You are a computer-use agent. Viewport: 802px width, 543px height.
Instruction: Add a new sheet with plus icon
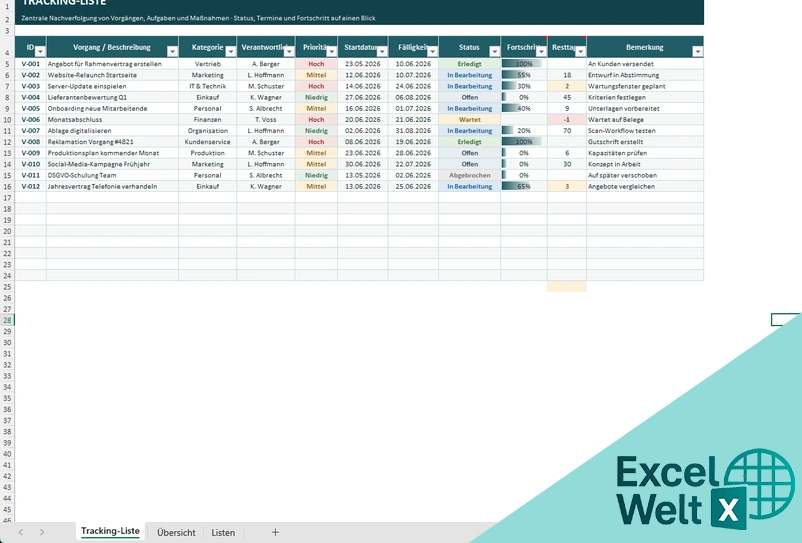[x=275, y=532]
